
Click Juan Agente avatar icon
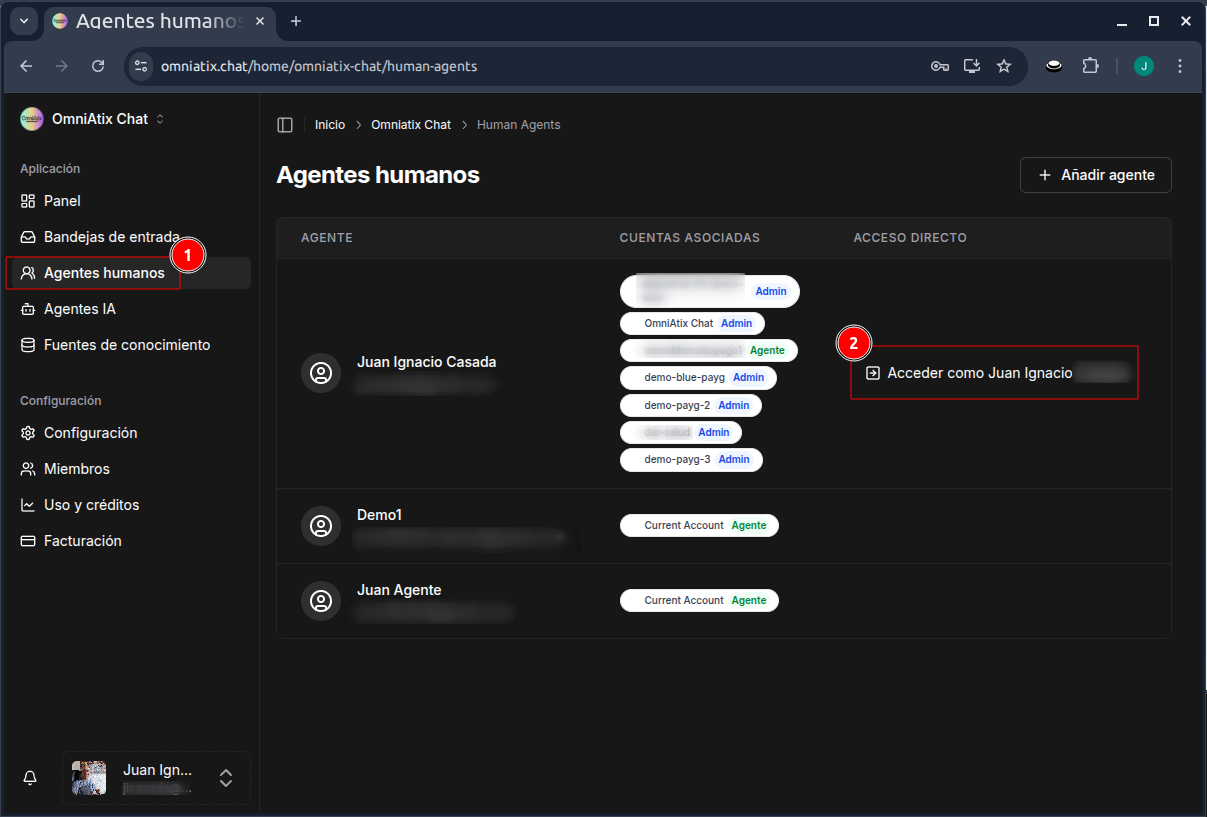(321, 601)
